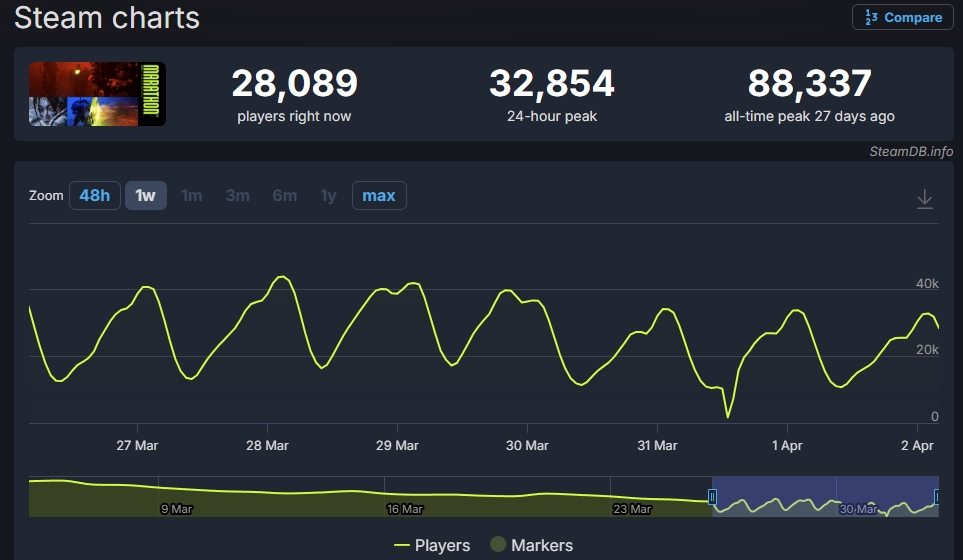Click the 30 Mar chart axis label
This screenshot has width=963, height=560.
(x=527, y=446)
